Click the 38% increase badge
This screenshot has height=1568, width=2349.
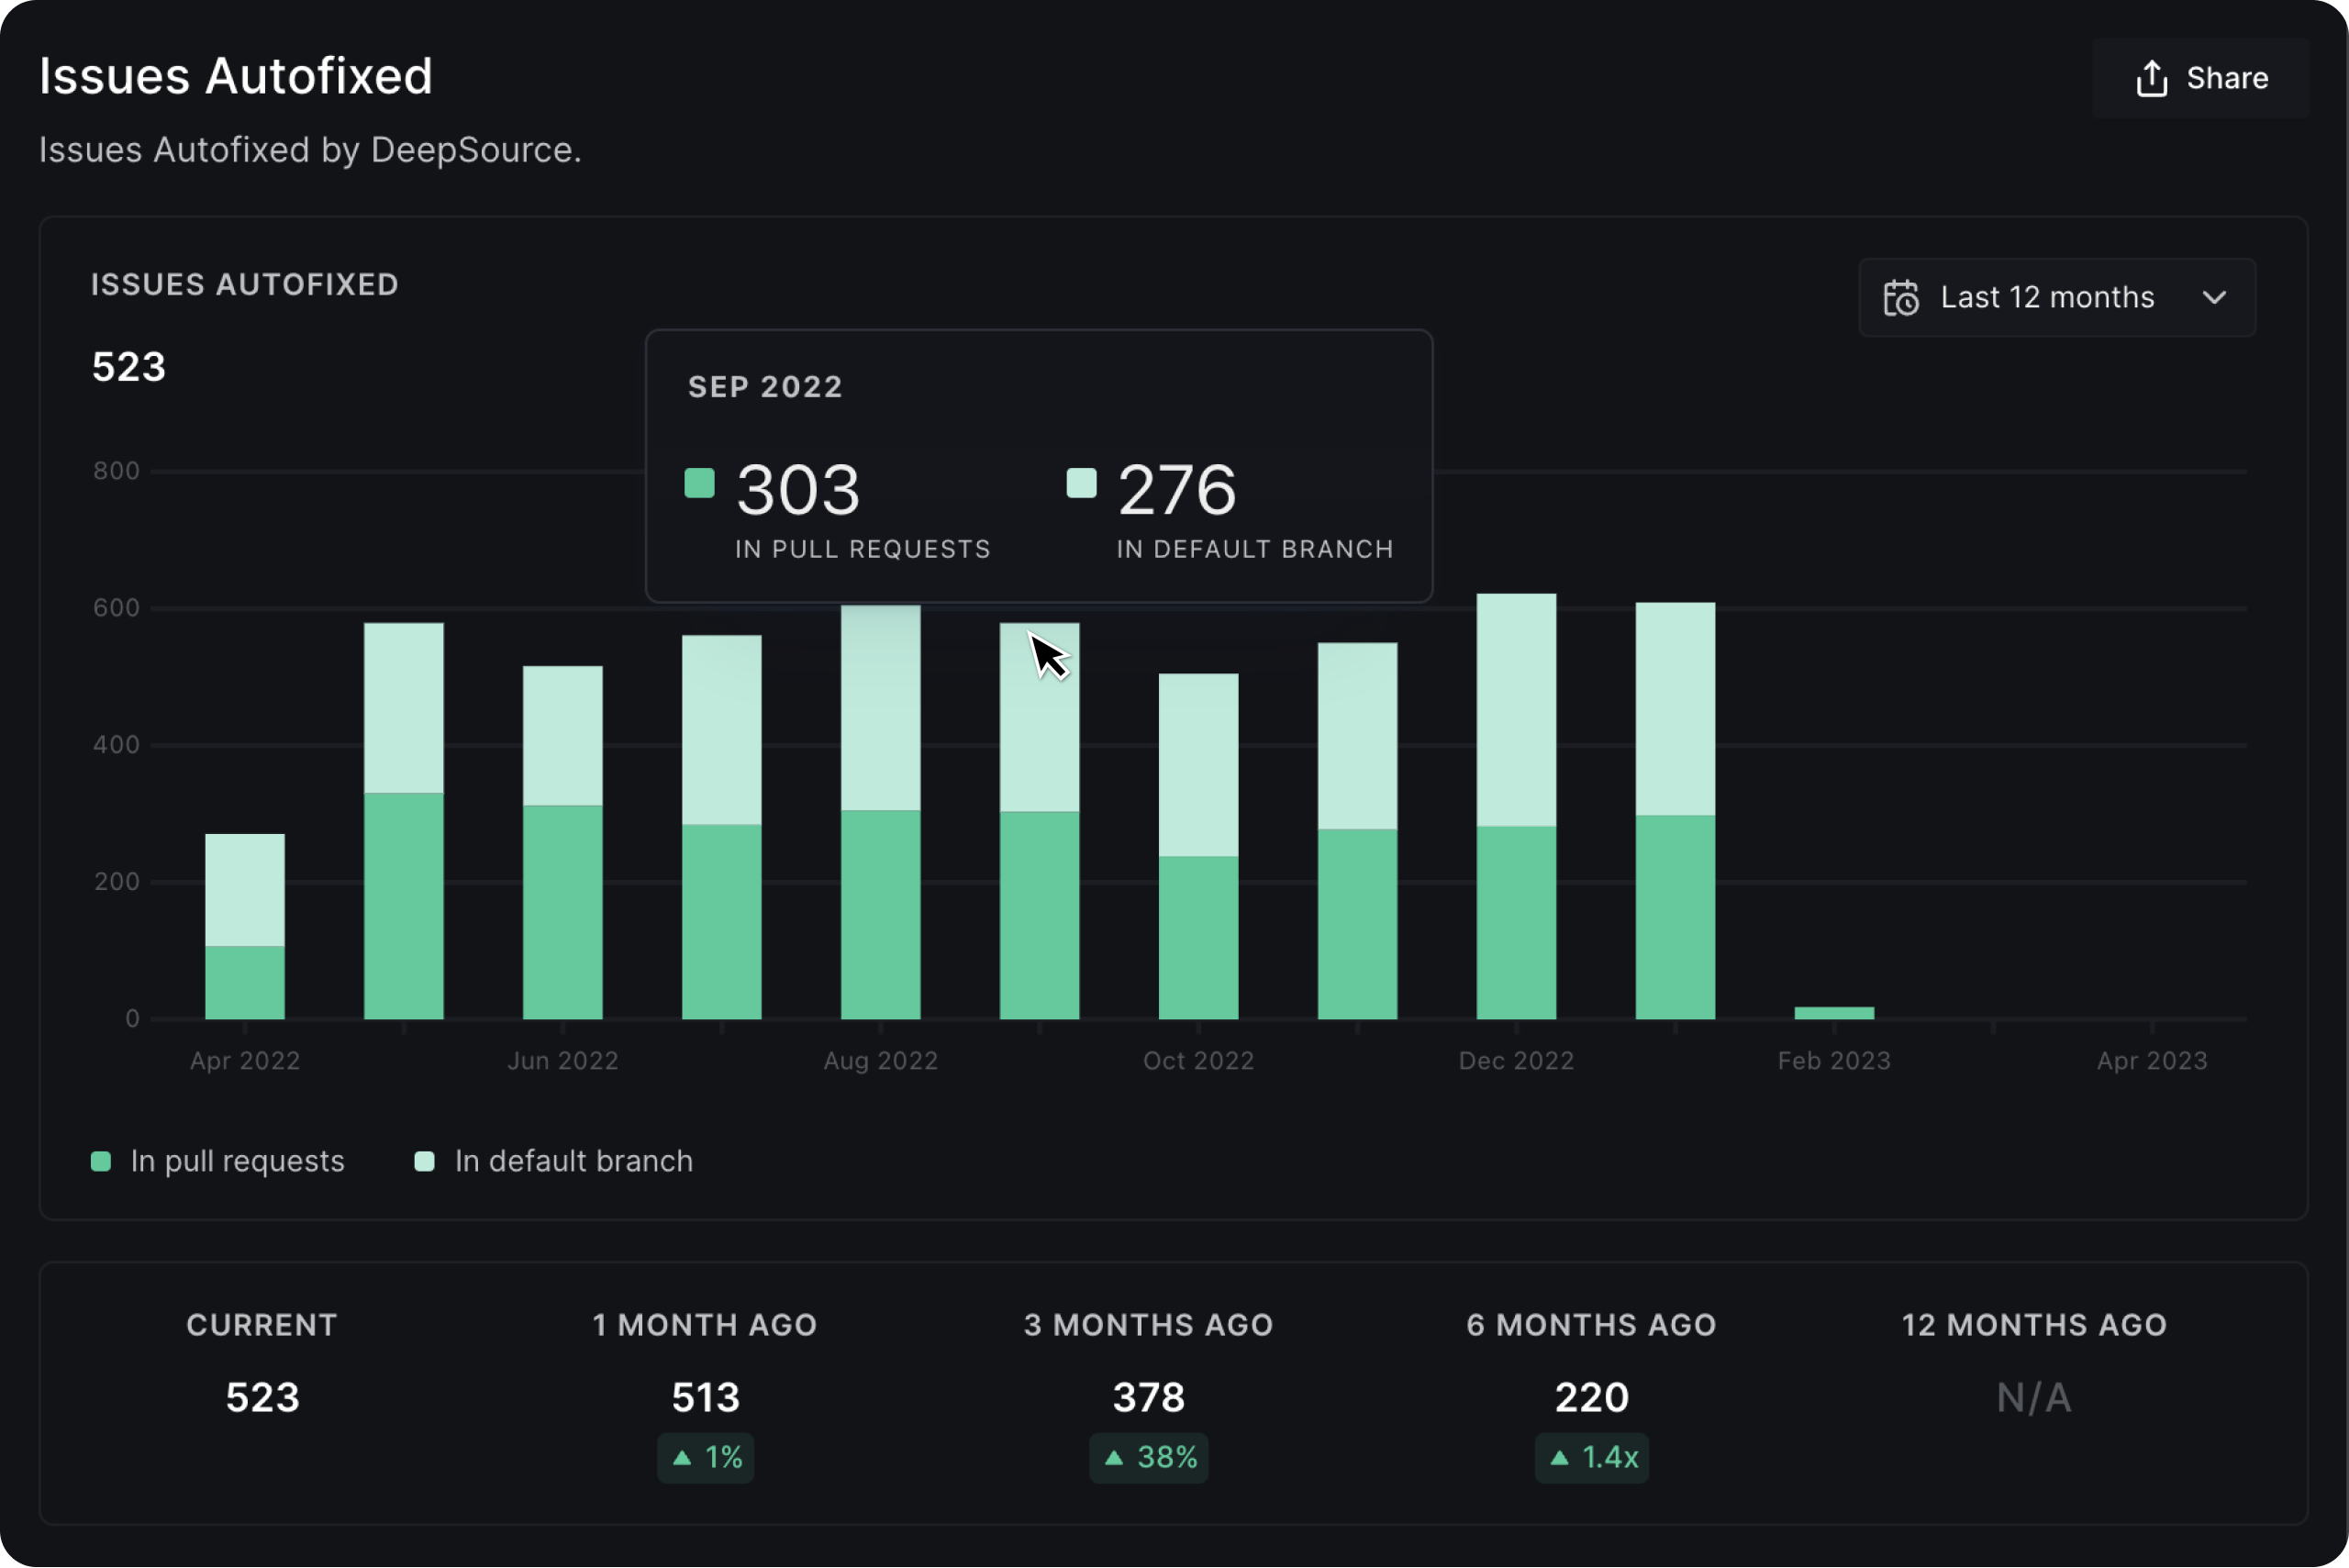[x=1148, y=1457]
